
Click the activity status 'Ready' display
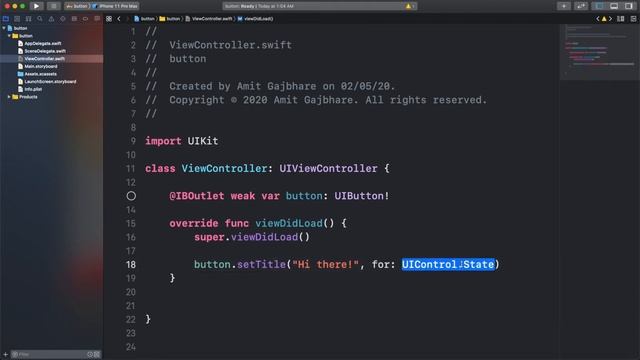tap(320, 6)
